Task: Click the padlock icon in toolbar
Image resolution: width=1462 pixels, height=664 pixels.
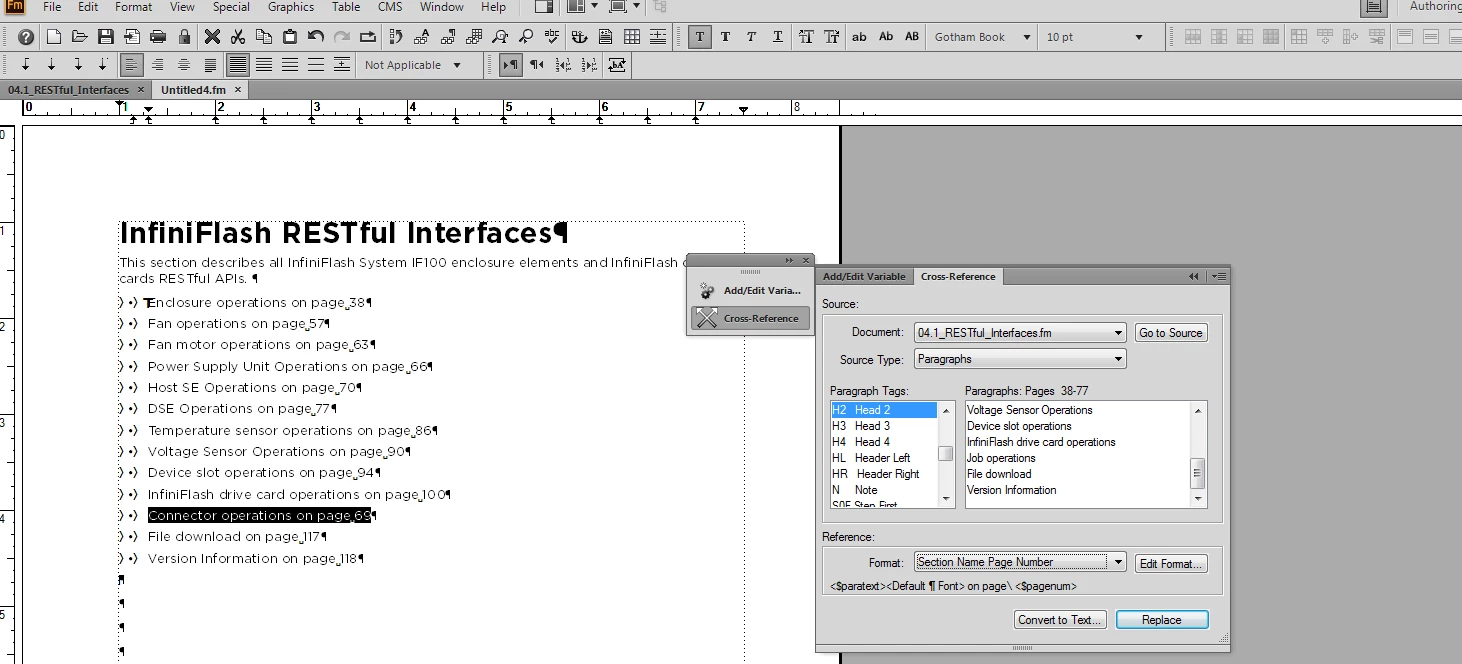Action: (x=184, y=37)
